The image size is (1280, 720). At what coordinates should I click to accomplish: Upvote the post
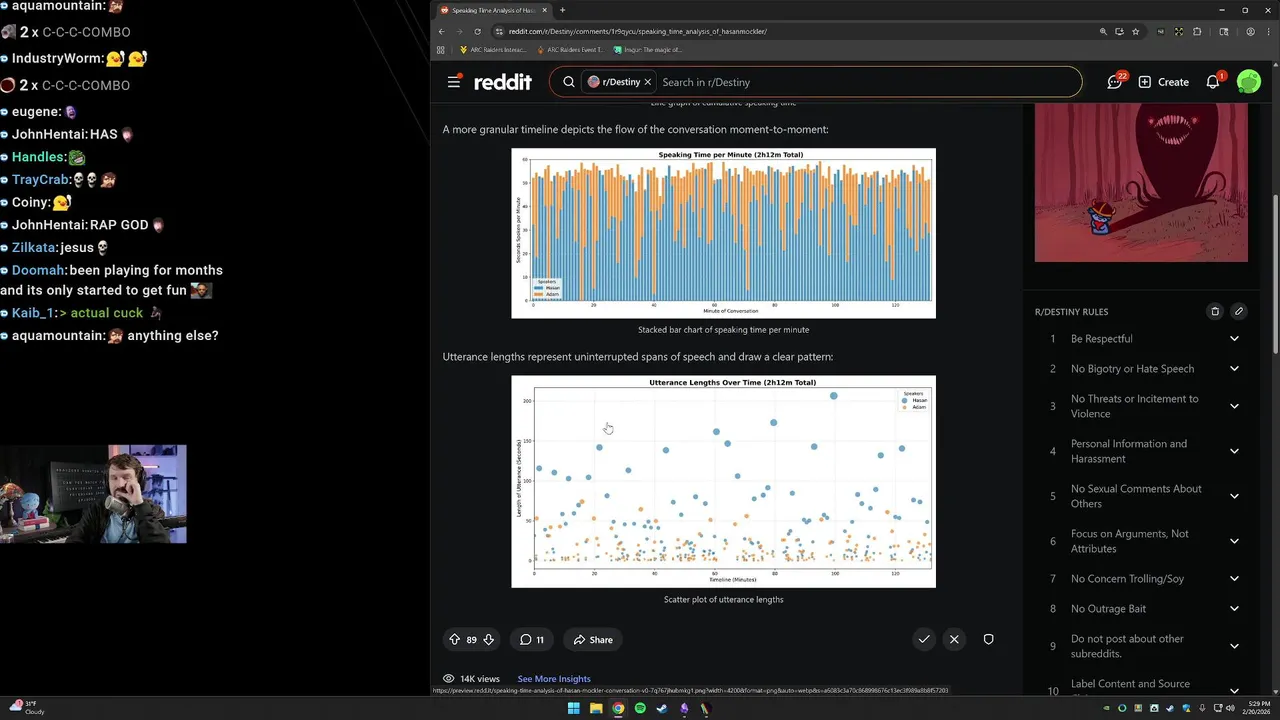[455, 640]
